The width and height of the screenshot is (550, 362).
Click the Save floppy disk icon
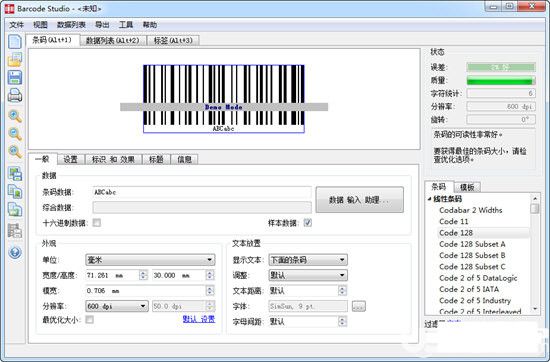pos(15,77)
